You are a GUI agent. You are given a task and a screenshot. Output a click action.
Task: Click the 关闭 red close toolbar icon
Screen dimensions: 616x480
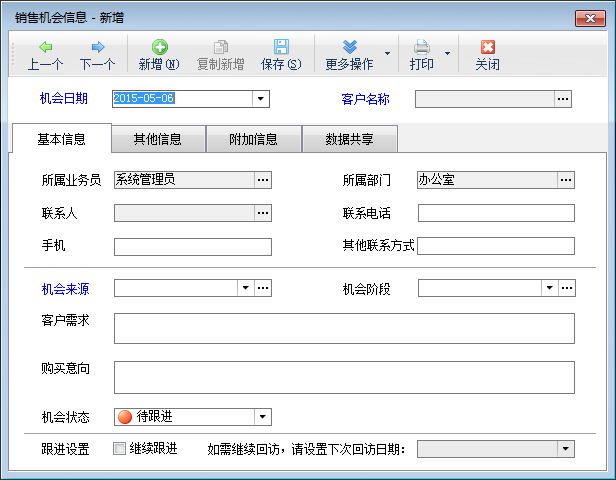tap(488, 47)
